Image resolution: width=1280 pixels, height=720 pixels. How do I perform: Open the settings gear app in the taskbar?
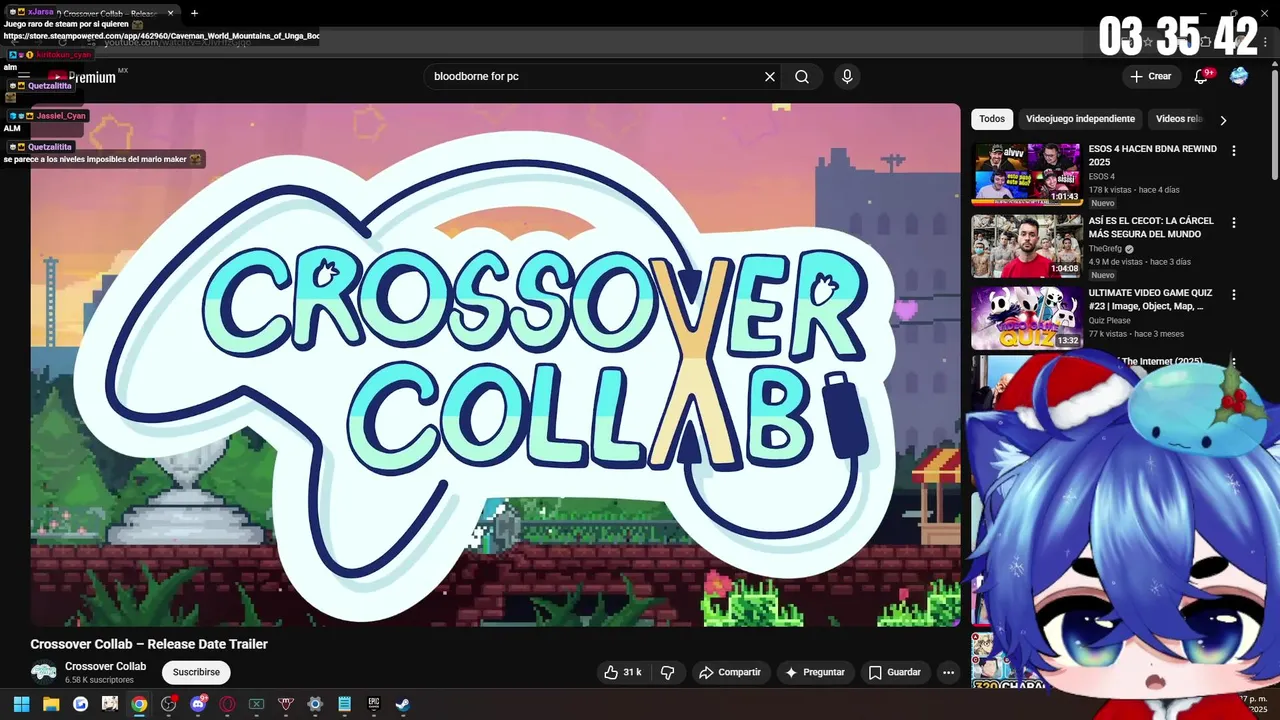click(x=315, y=704)
